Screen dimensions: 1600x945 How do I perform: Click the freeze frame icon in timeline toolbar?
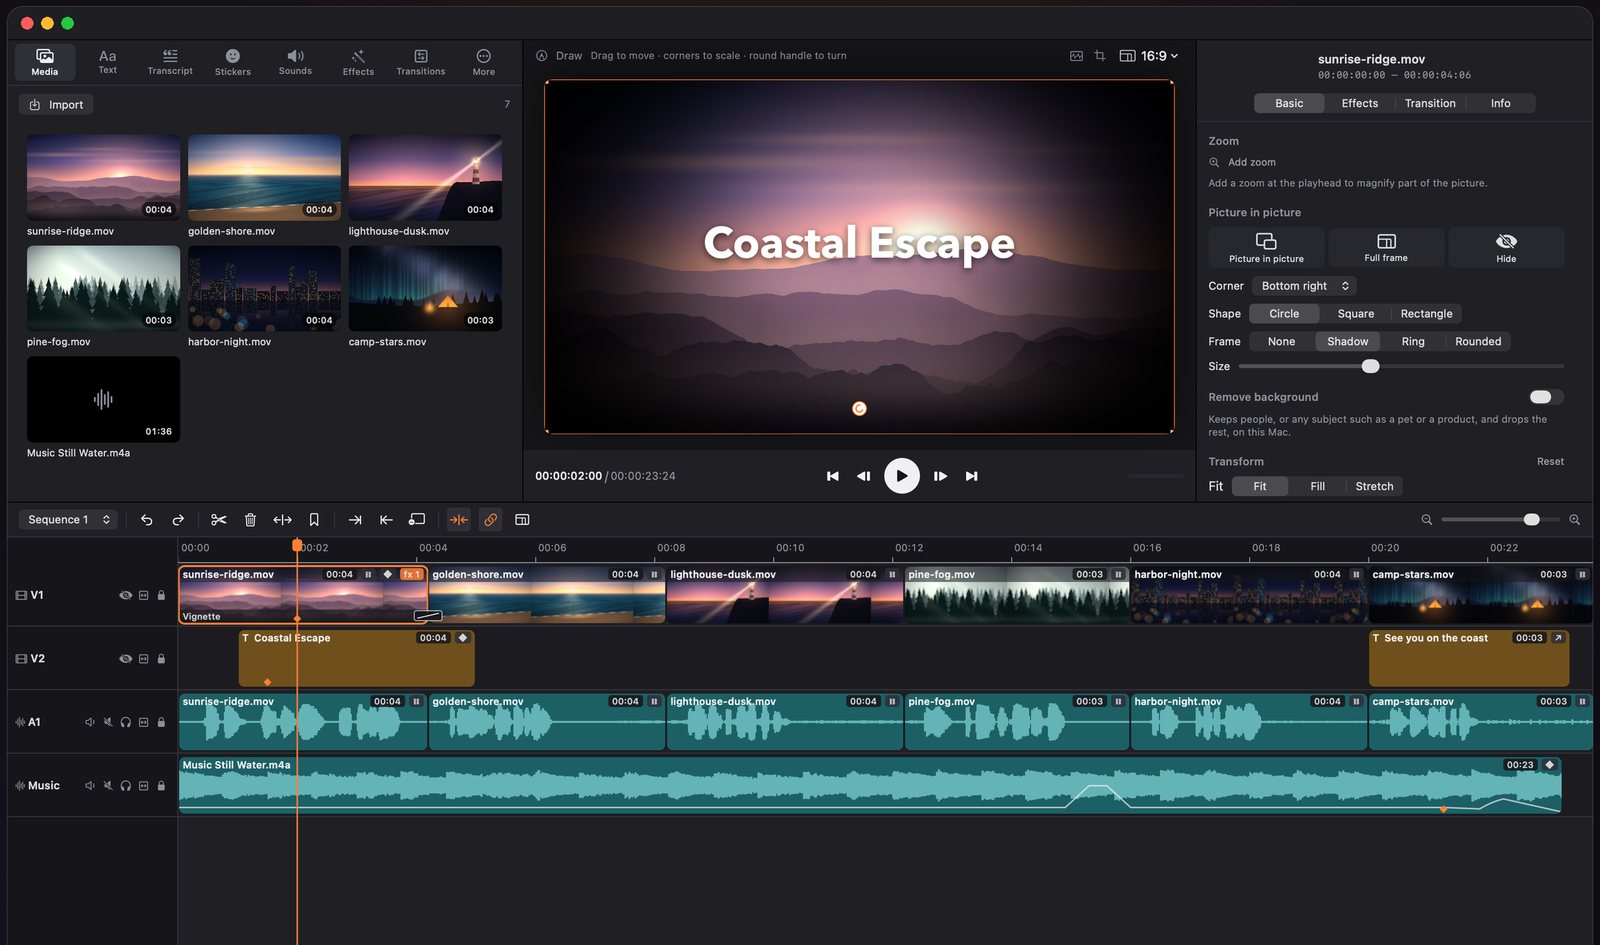(417, 520)
